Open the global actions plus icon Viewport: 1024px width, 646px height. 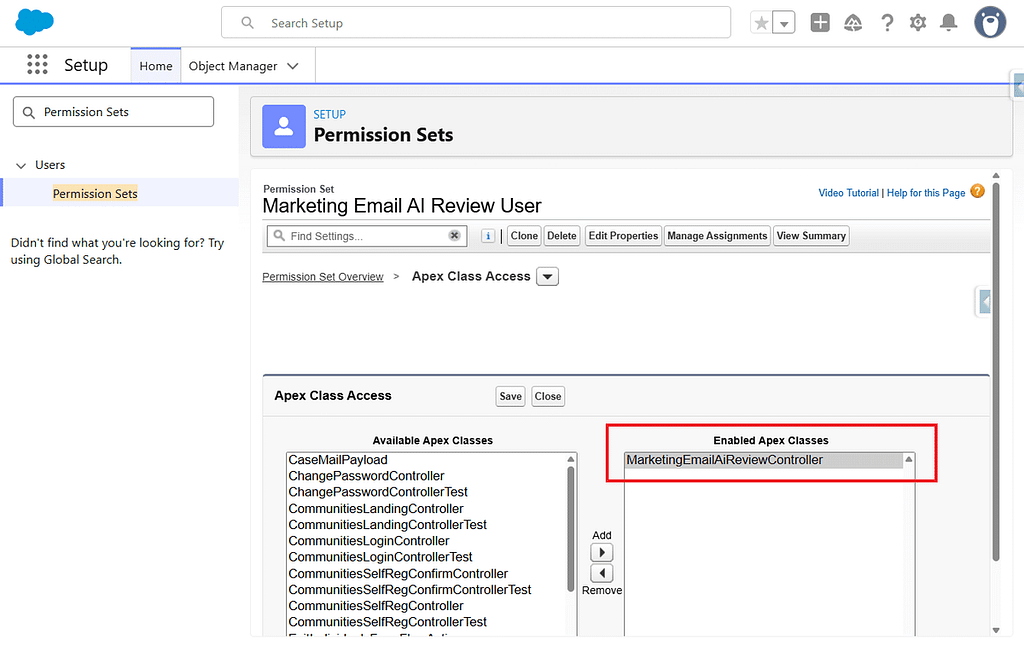pyautogui.click(x=820, y=23)
